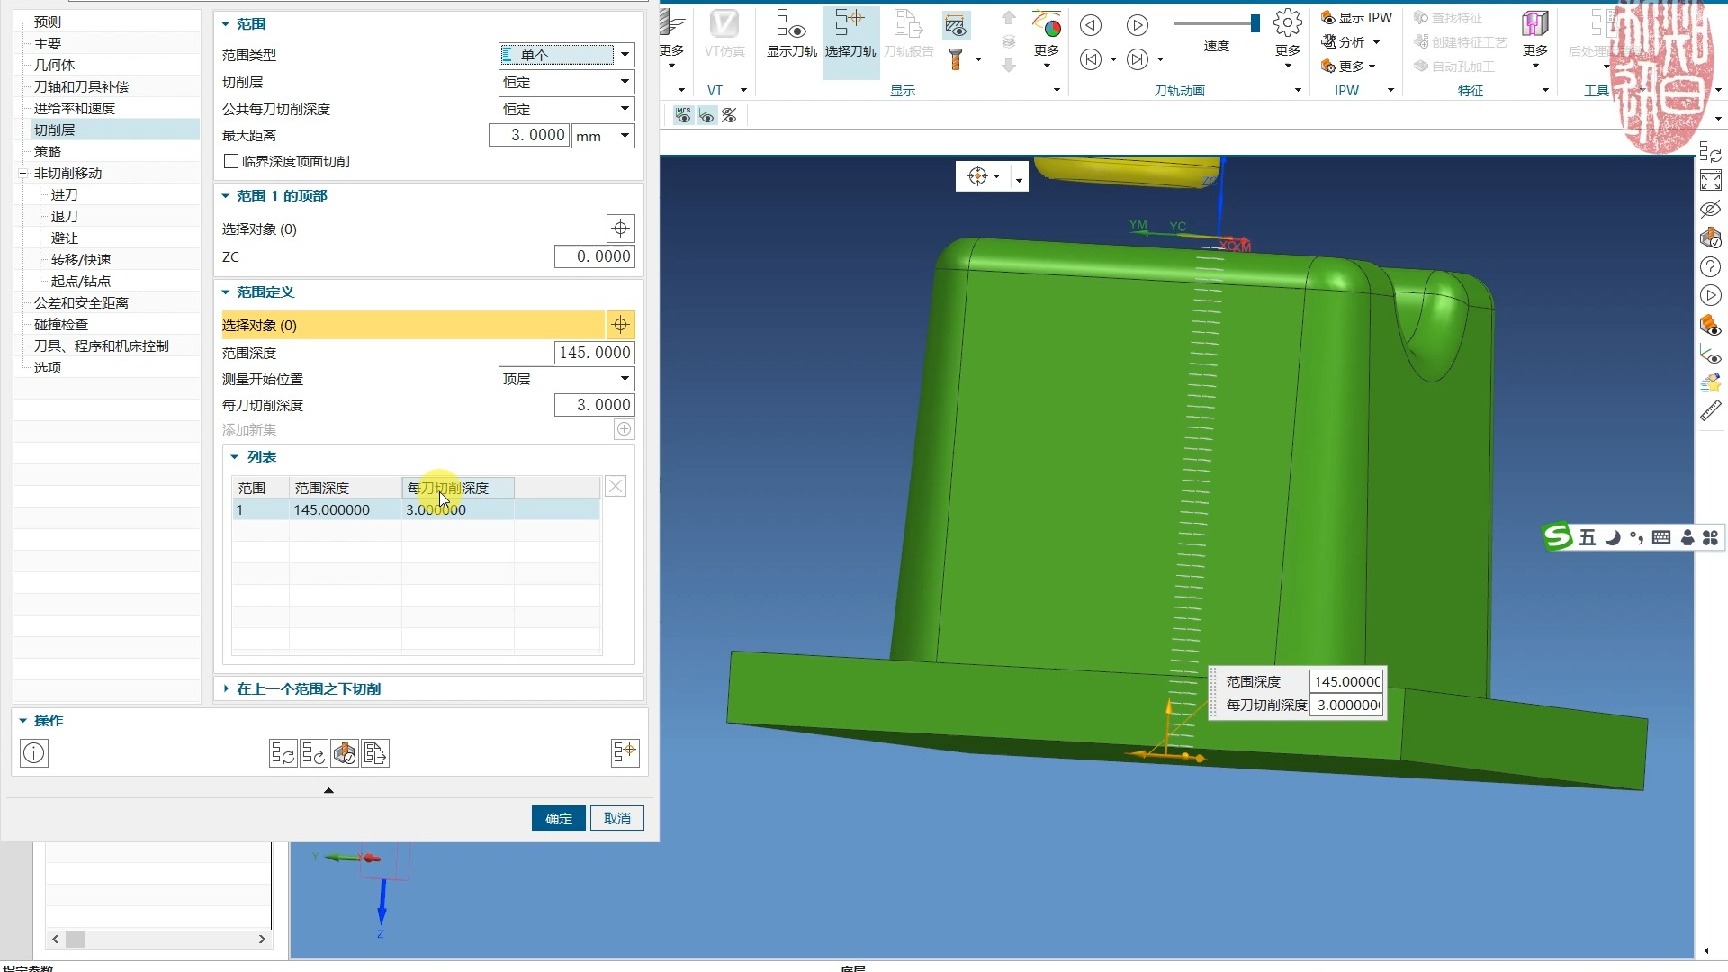1728x972 pixels.
Task: Click point selector on highlighted 范围定义 选择对象 row
Action: coord(621,324)
